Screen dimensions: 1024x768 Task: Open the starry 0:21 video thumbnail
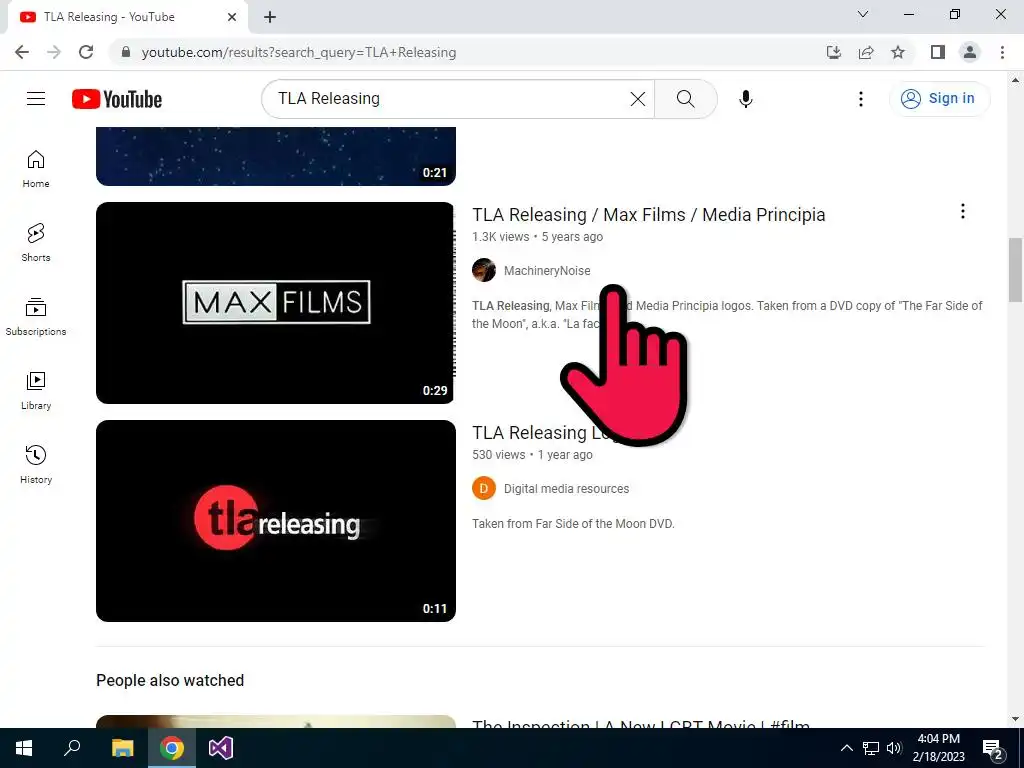[276, 156]
